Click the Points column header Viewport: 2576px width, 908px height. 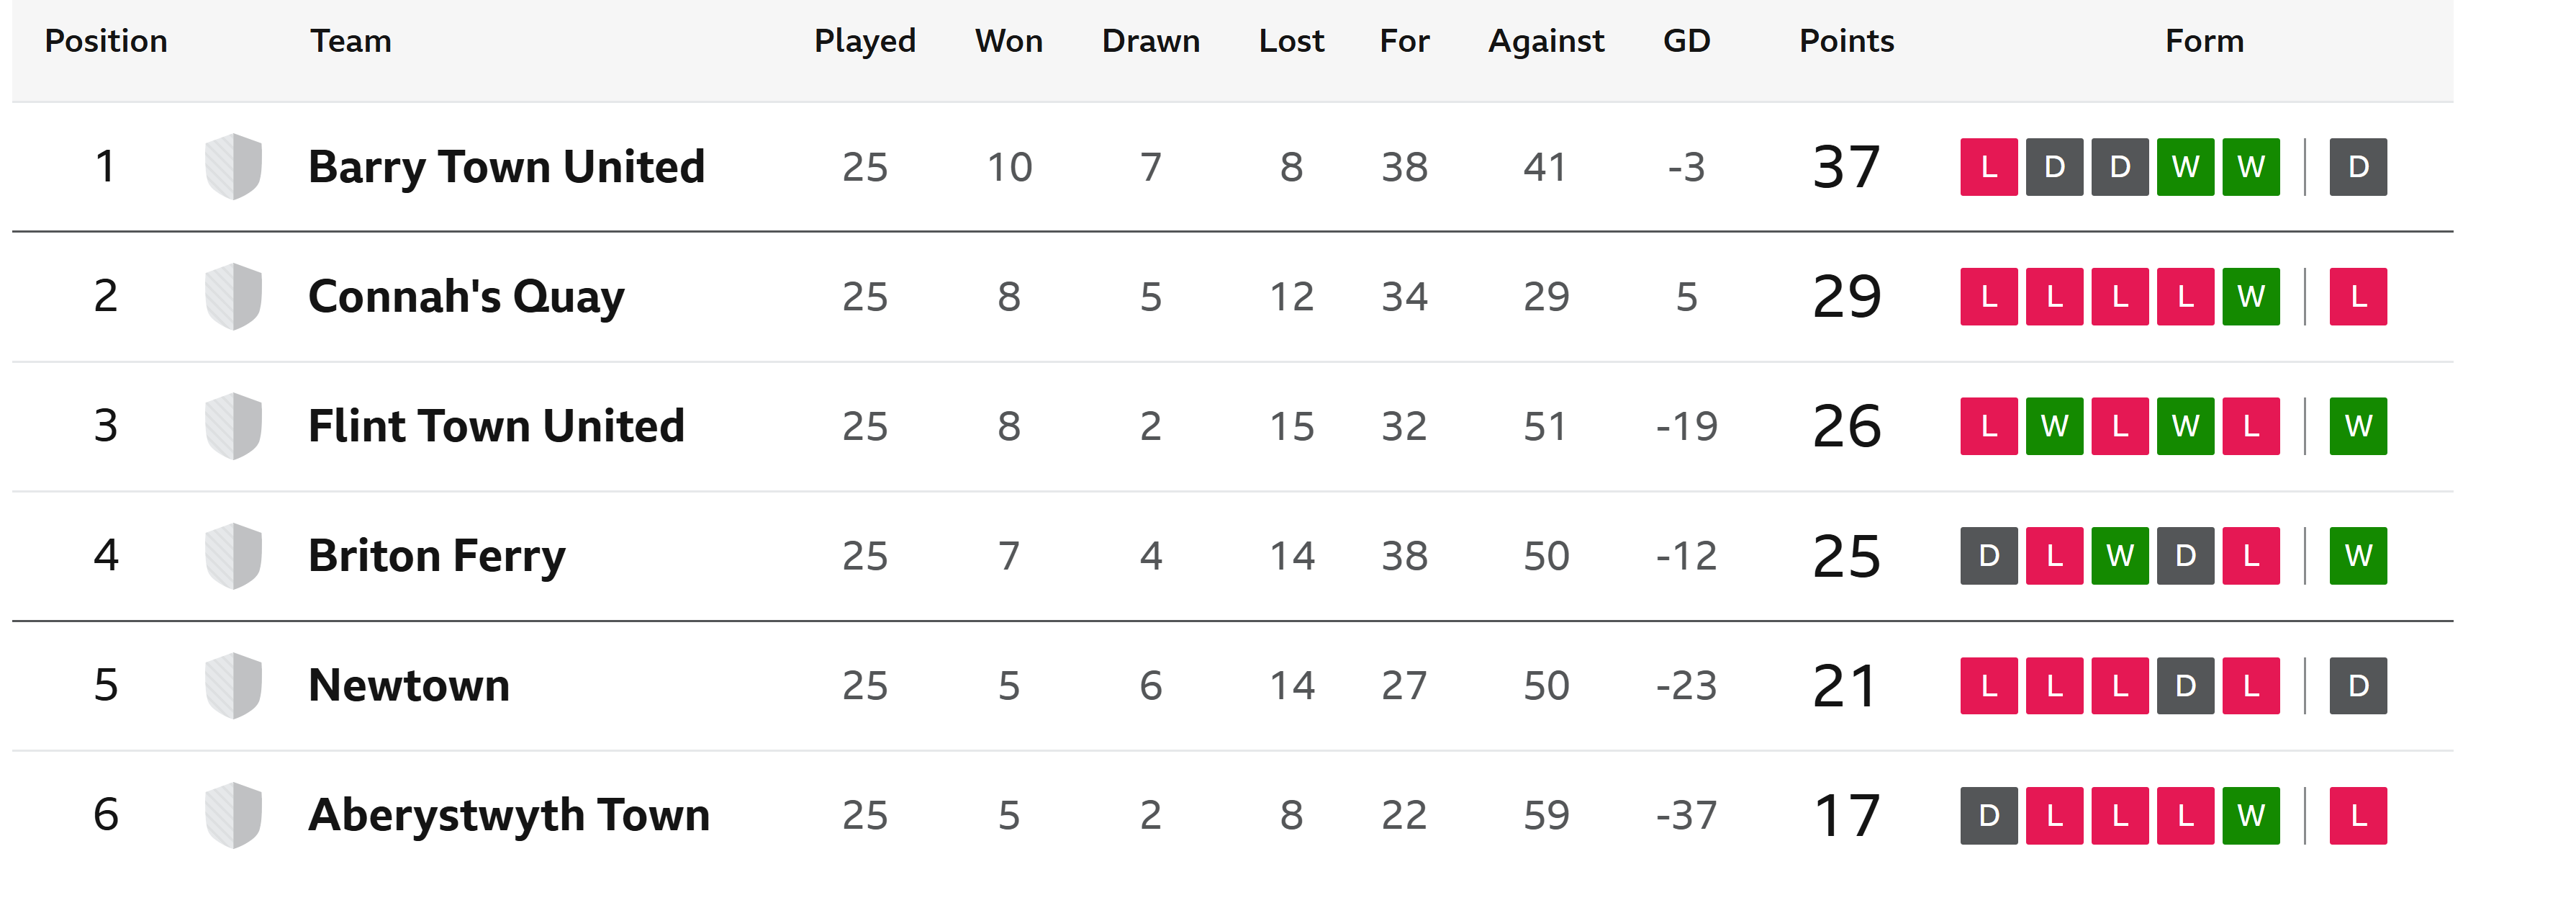pos(1846,41)
